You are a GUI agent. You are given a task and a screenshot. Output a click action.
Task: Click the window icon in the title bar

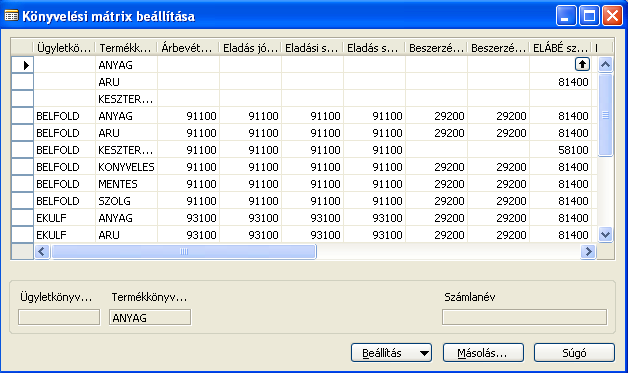11,16
